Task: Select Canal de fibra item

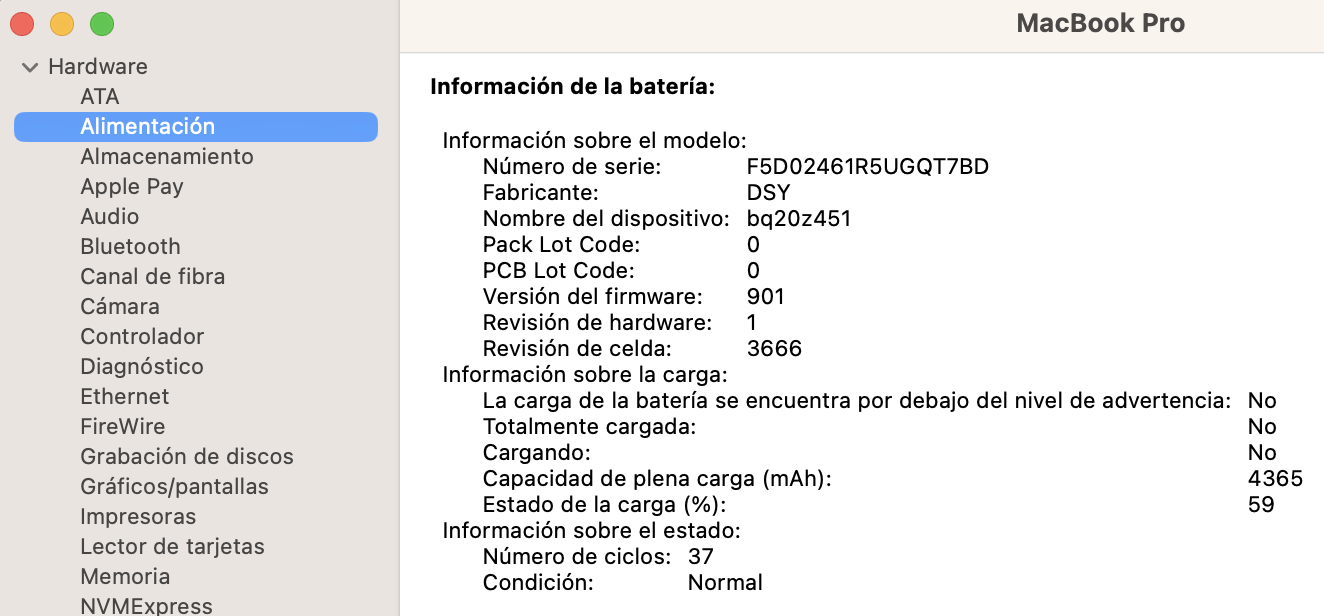Action: click(153, 277)
